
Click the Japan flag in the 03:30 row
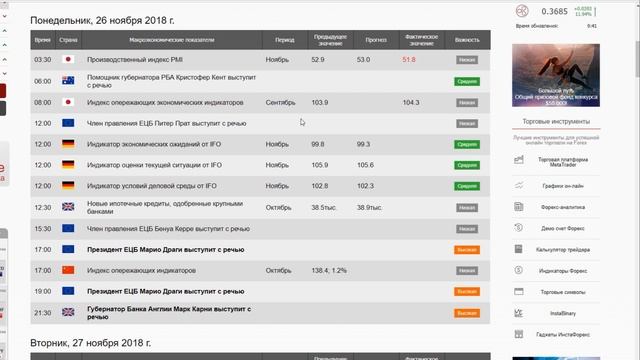point(68,60)
